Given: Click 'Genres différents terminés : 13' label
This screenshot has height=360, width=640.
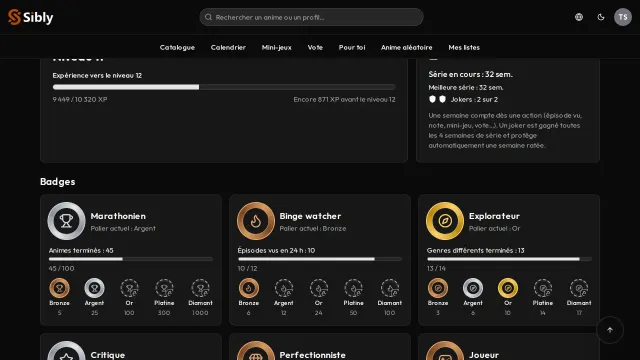Looking at the screenshot, I should tap(476, 250).
